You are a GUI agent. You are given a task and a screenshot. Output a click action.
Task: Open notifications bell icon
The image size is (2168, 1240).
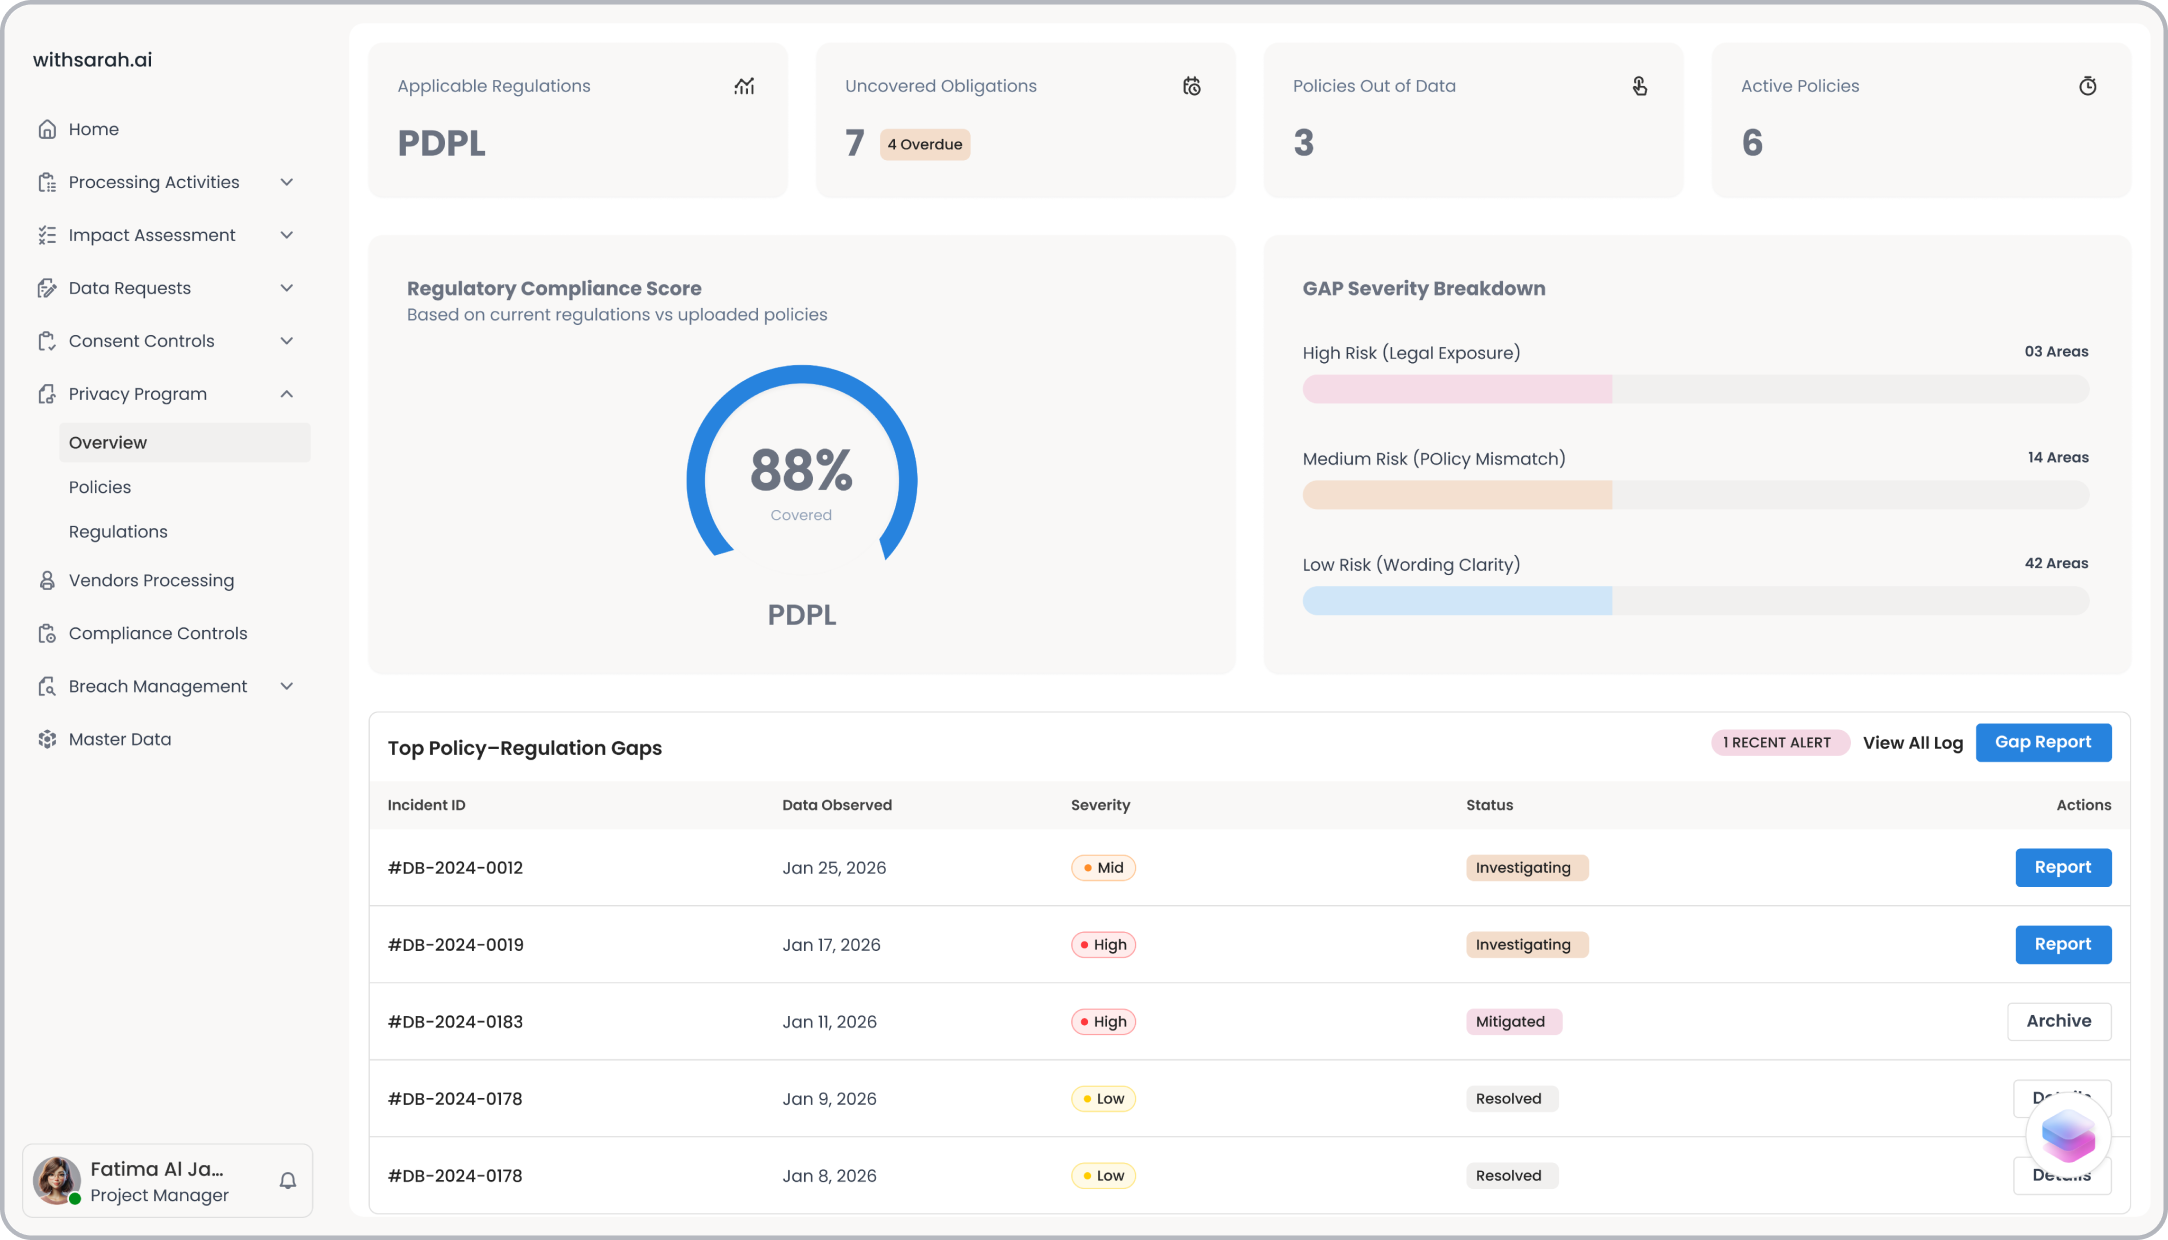point(288,1181)
